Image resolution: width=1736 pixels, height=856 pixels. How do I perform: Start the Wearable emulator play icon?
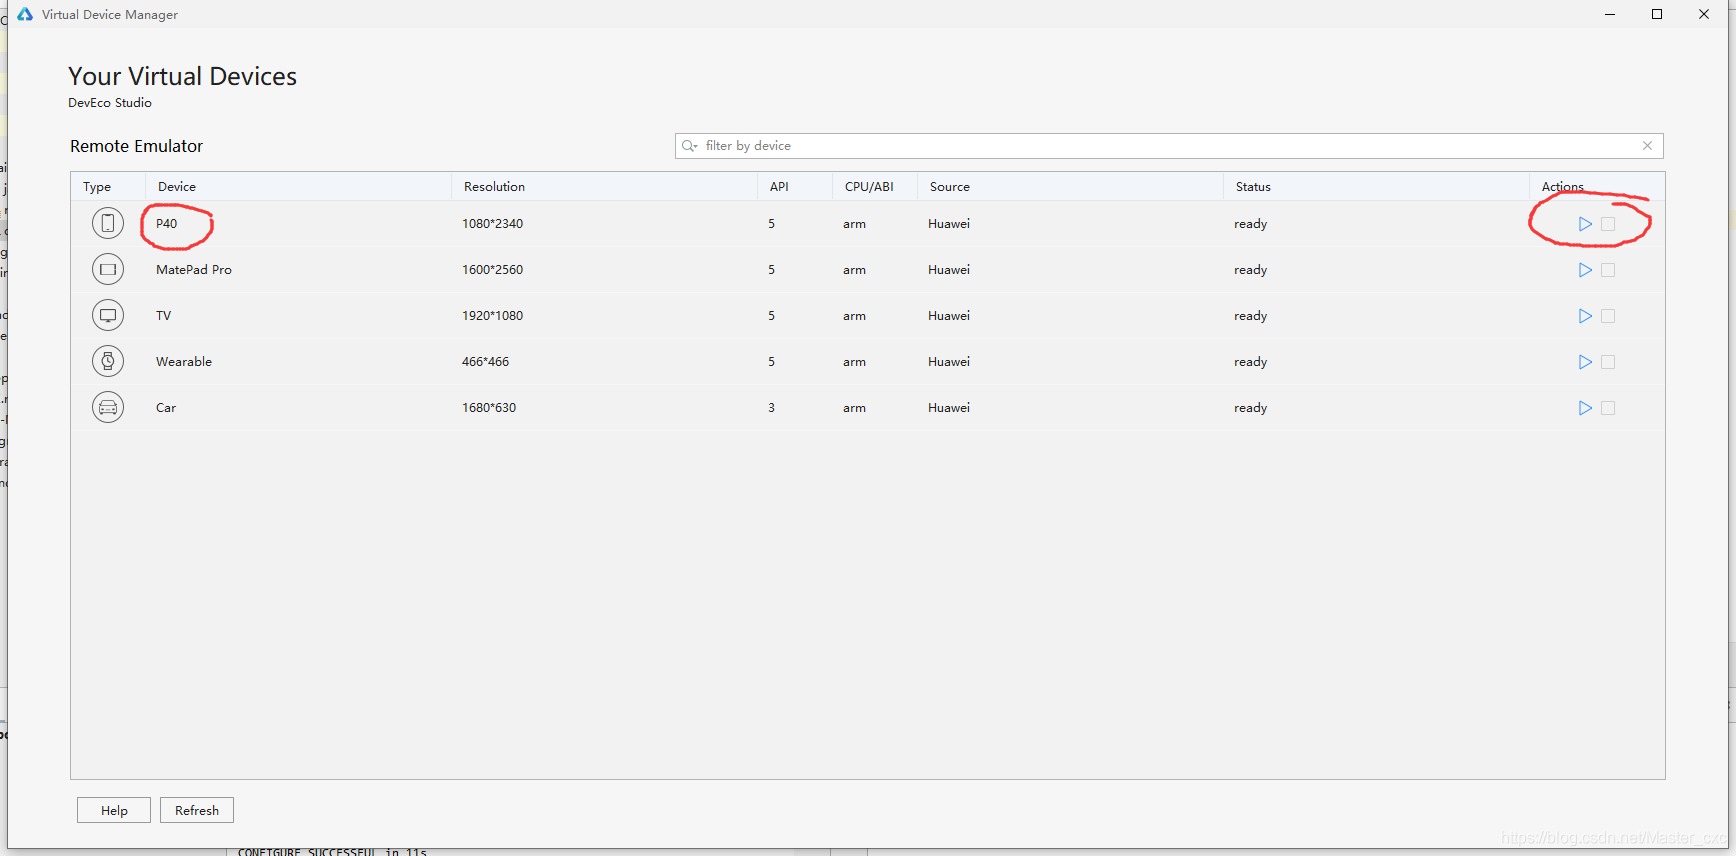point(1585,362)
